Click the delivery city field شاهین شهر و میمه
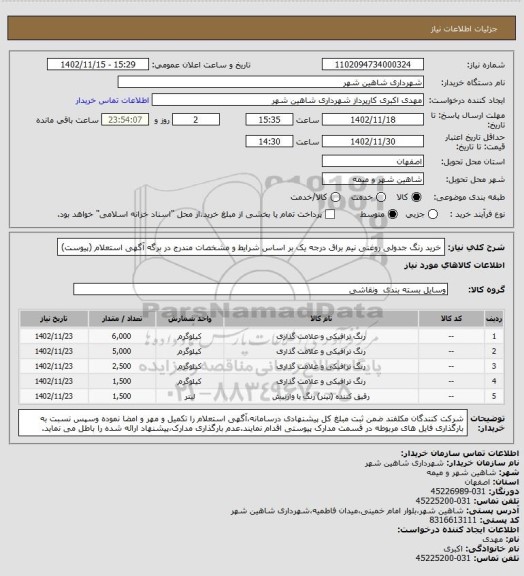The image size is (524, 576). (373, 179)
